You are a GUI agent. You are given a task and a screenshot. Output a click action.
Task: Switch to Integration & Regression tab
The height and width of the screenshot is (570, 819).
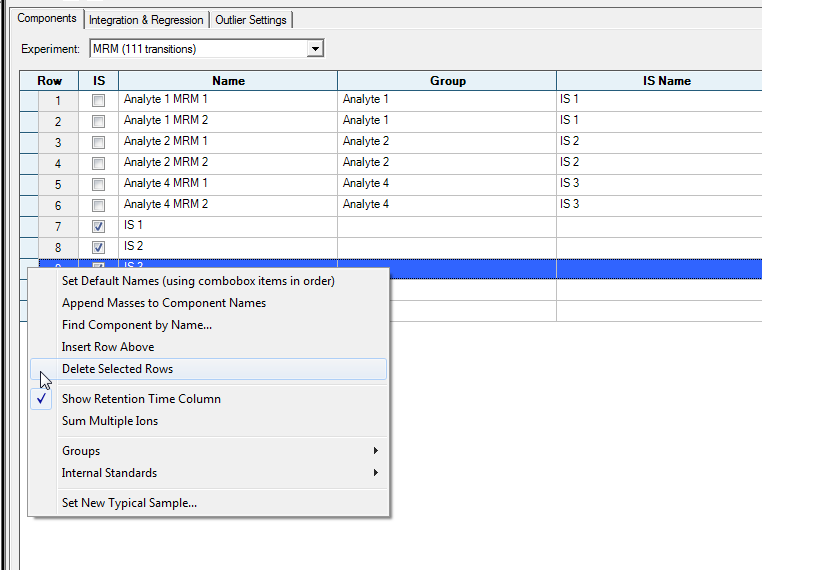(x=146, y=20)
